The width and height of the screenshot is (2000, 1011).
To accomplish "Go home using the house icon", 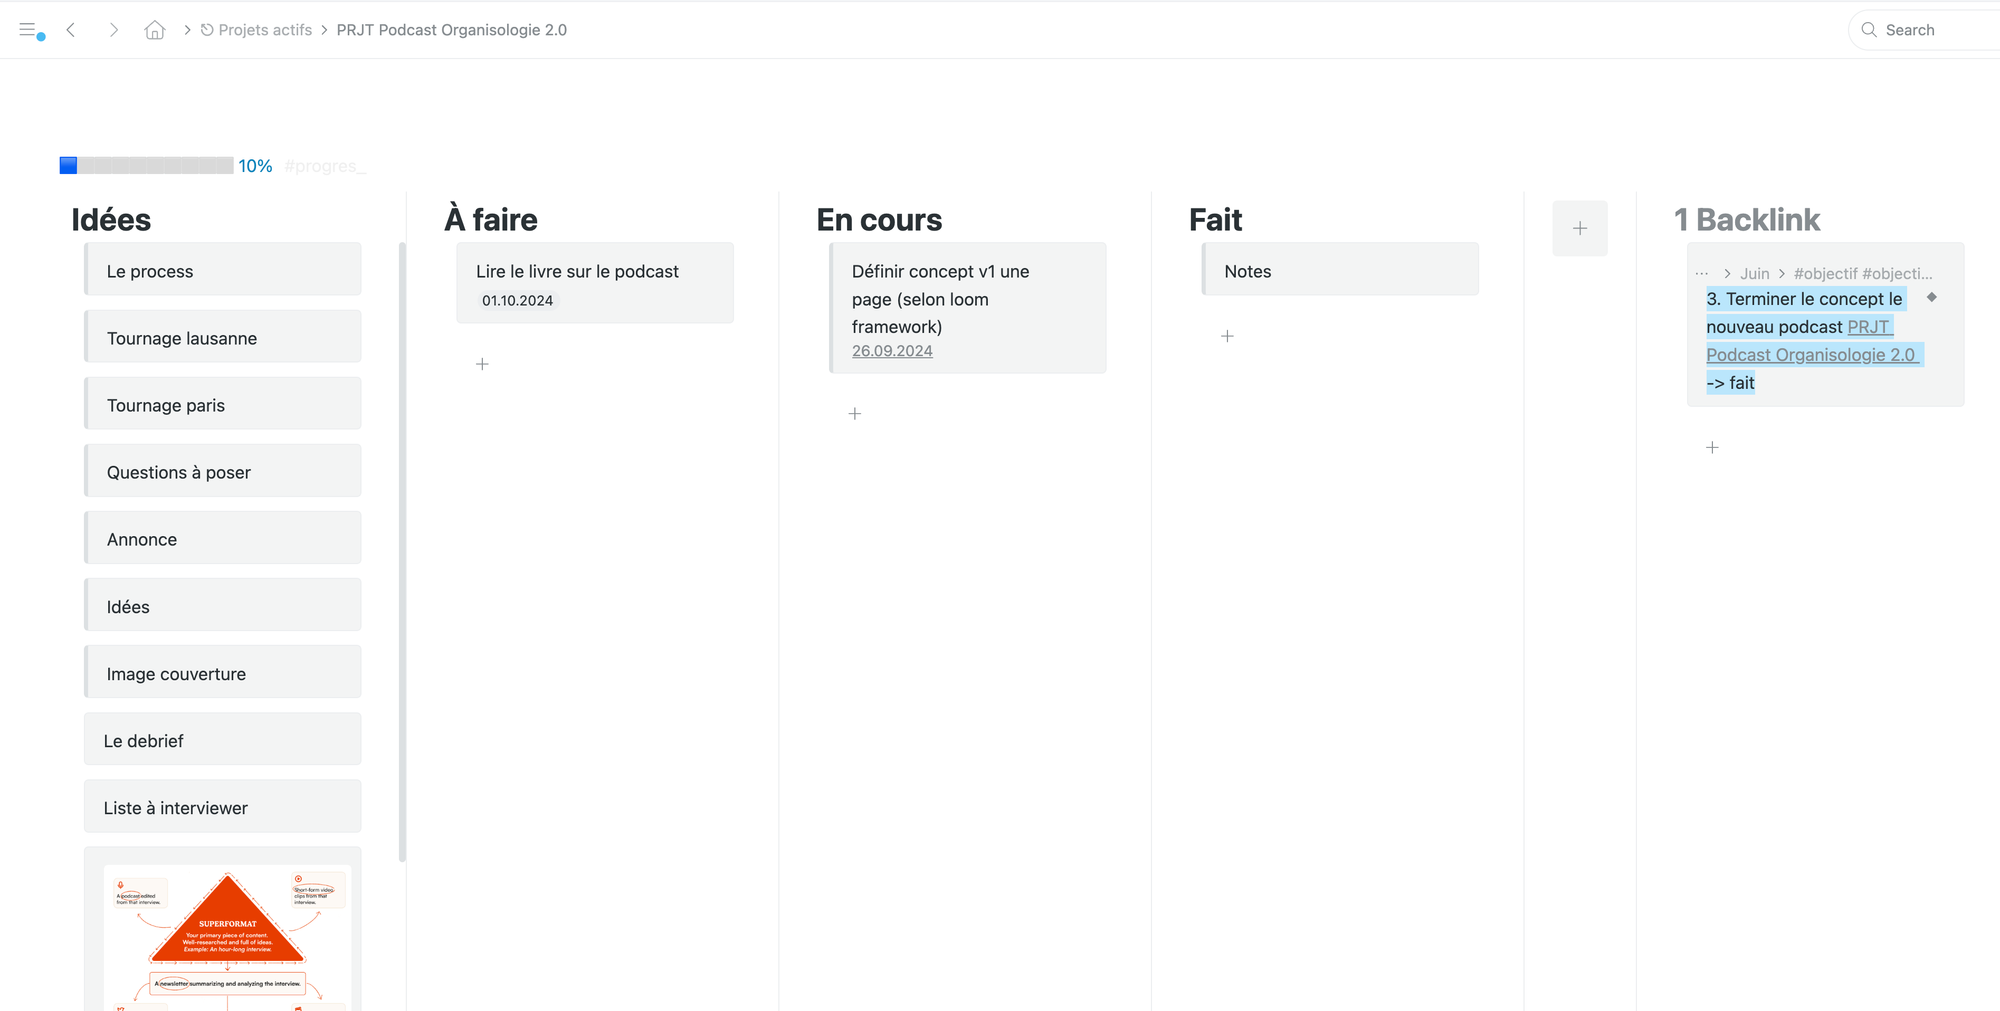I will pos(154,29).
